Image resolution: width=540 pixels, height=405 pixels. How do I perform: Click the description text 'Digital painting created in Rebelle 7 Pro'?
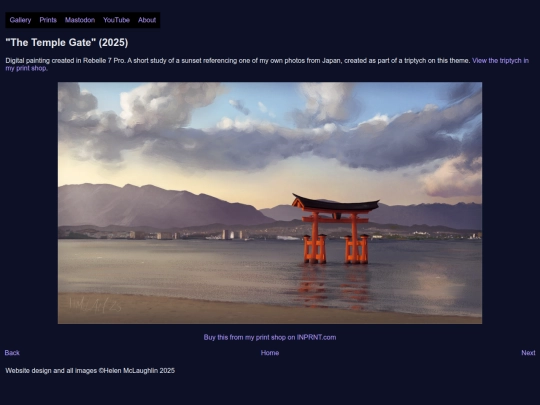click(x=65, y=61)
